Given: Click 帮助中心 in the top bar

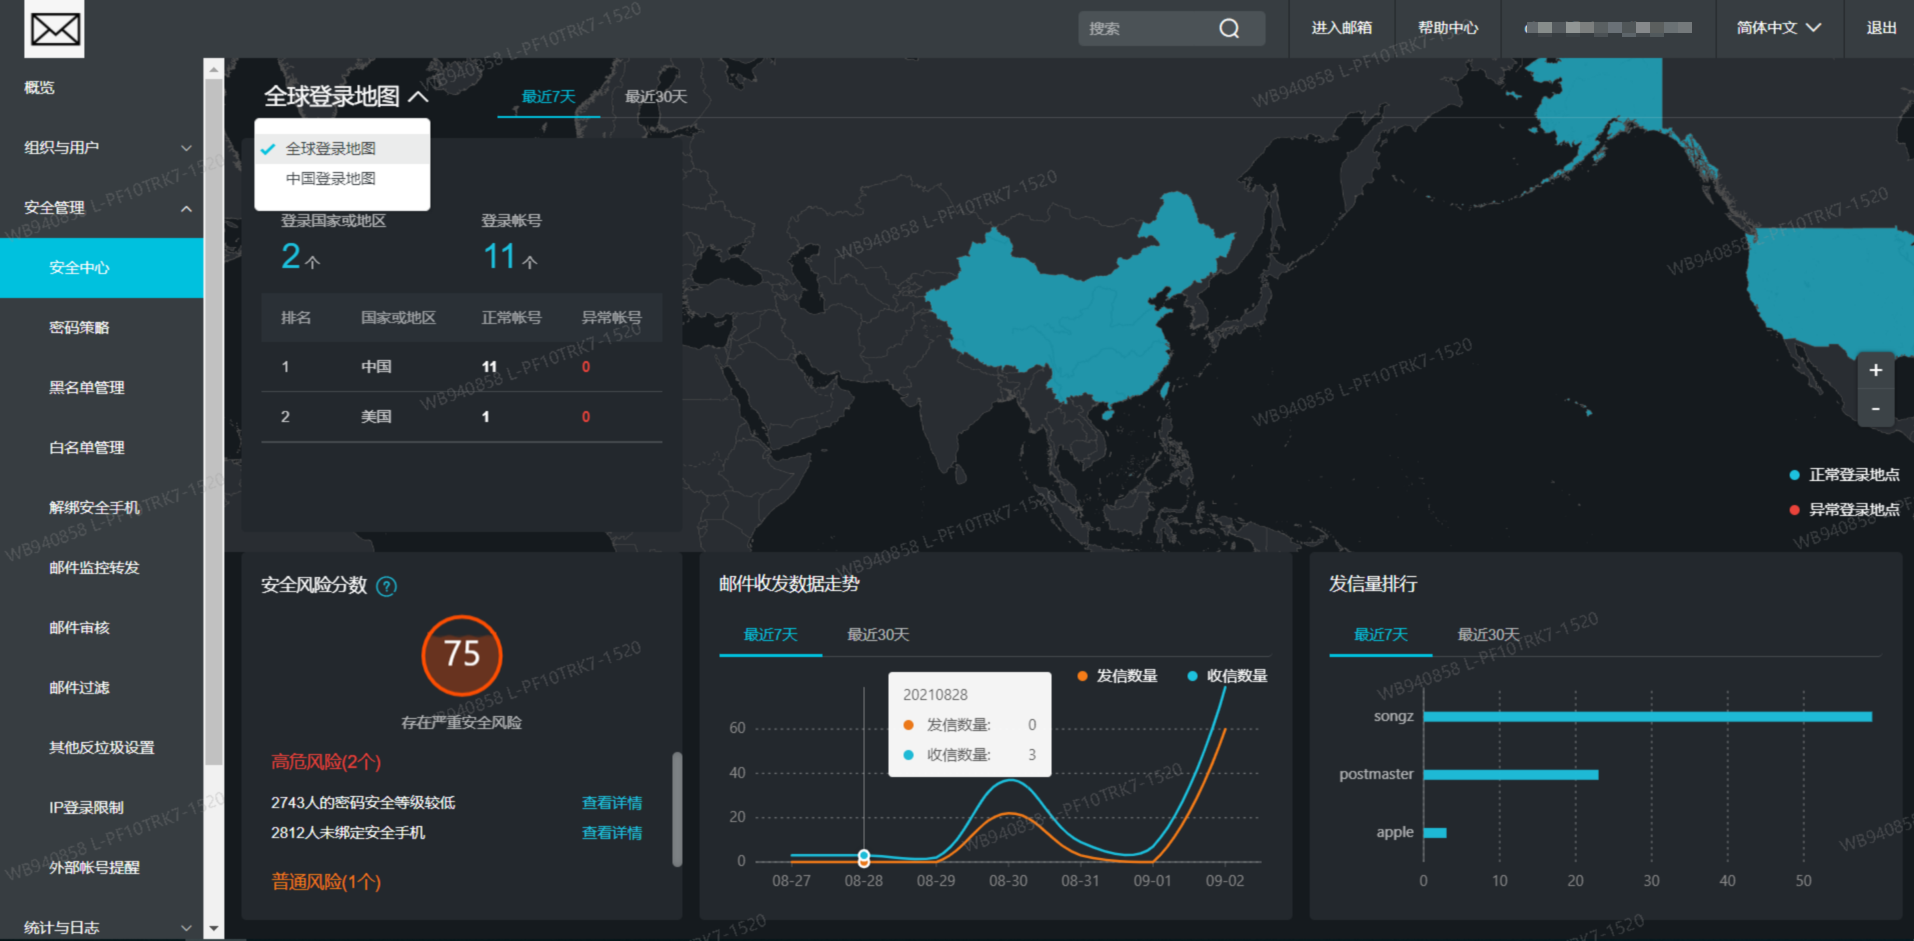Looking at the screenshot, I should click(x=1448, y=28).
